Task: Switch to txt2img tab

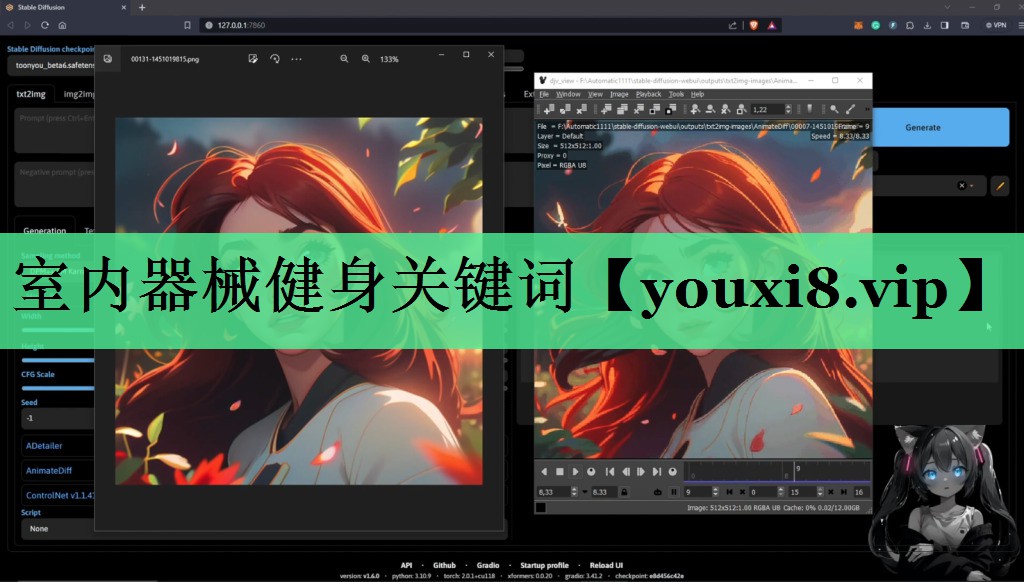Action: (31, 94)
